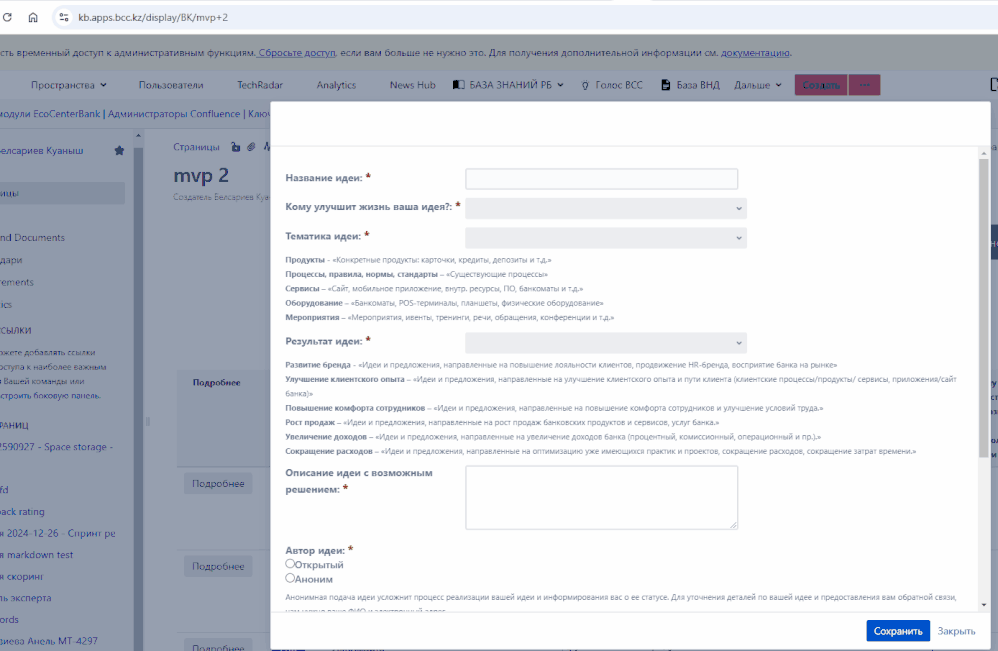
Task: Open Голос ВСС via its lamp icon
Action: 585,85
